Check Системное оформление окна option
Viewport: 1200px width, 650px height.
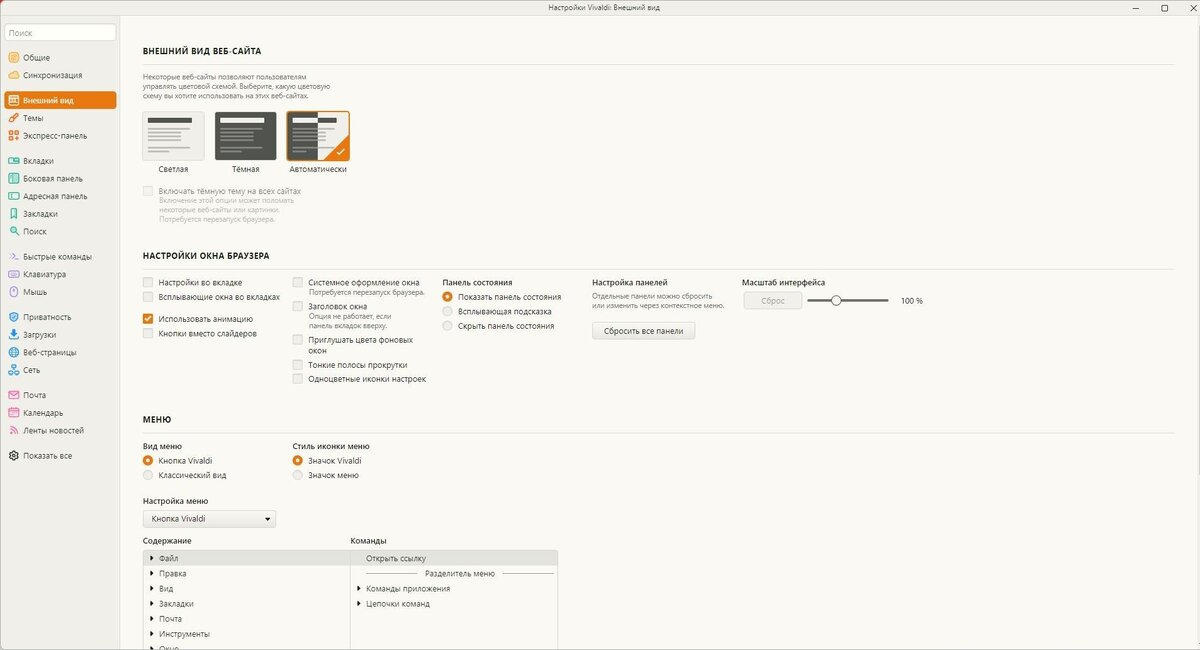tap(298, 283)
